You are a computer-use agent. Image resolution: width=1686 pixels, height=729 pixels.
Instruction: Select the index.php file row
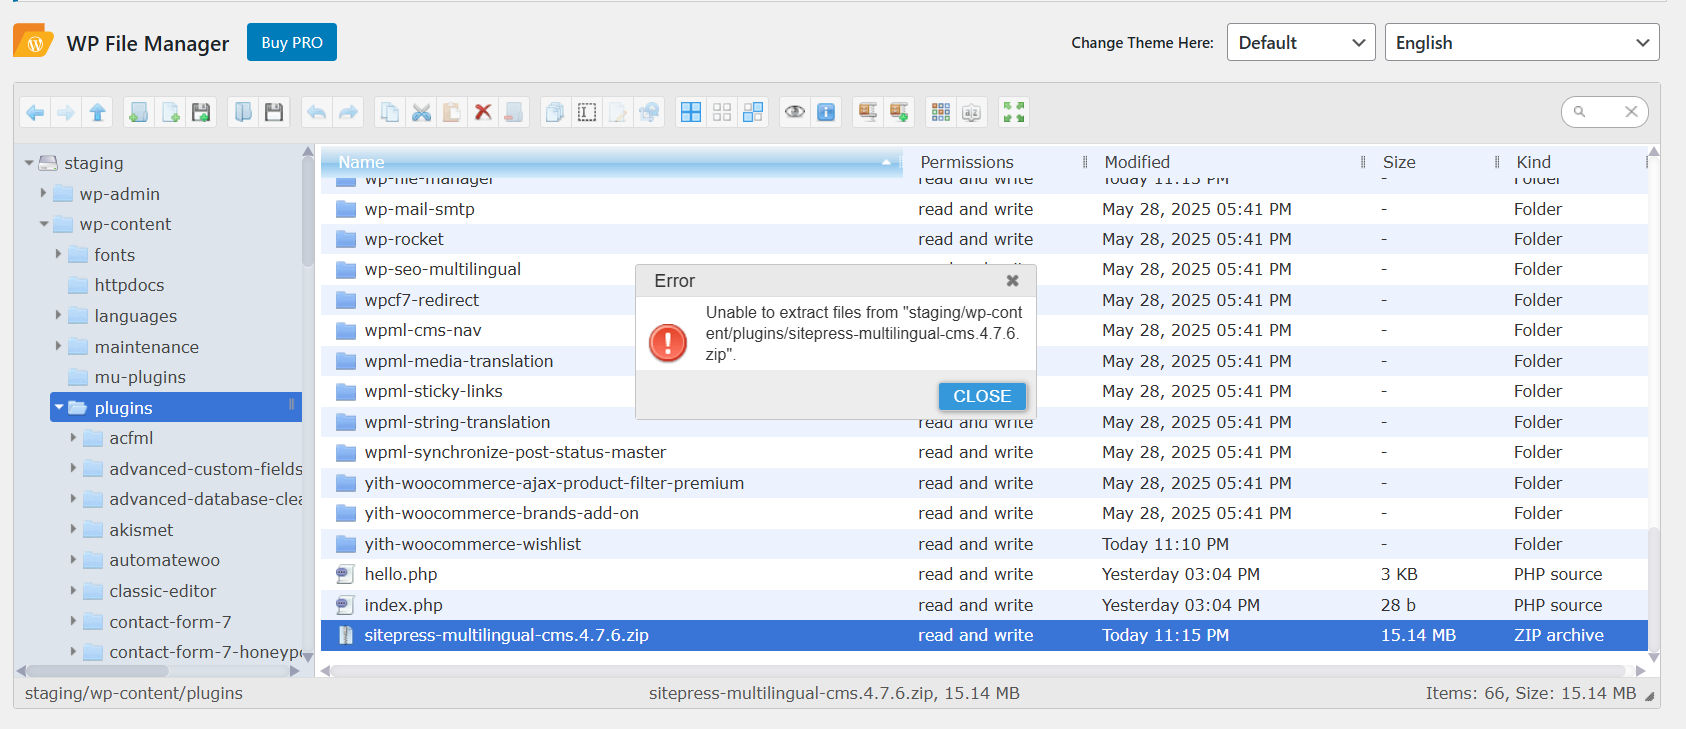tap(984, 605)
